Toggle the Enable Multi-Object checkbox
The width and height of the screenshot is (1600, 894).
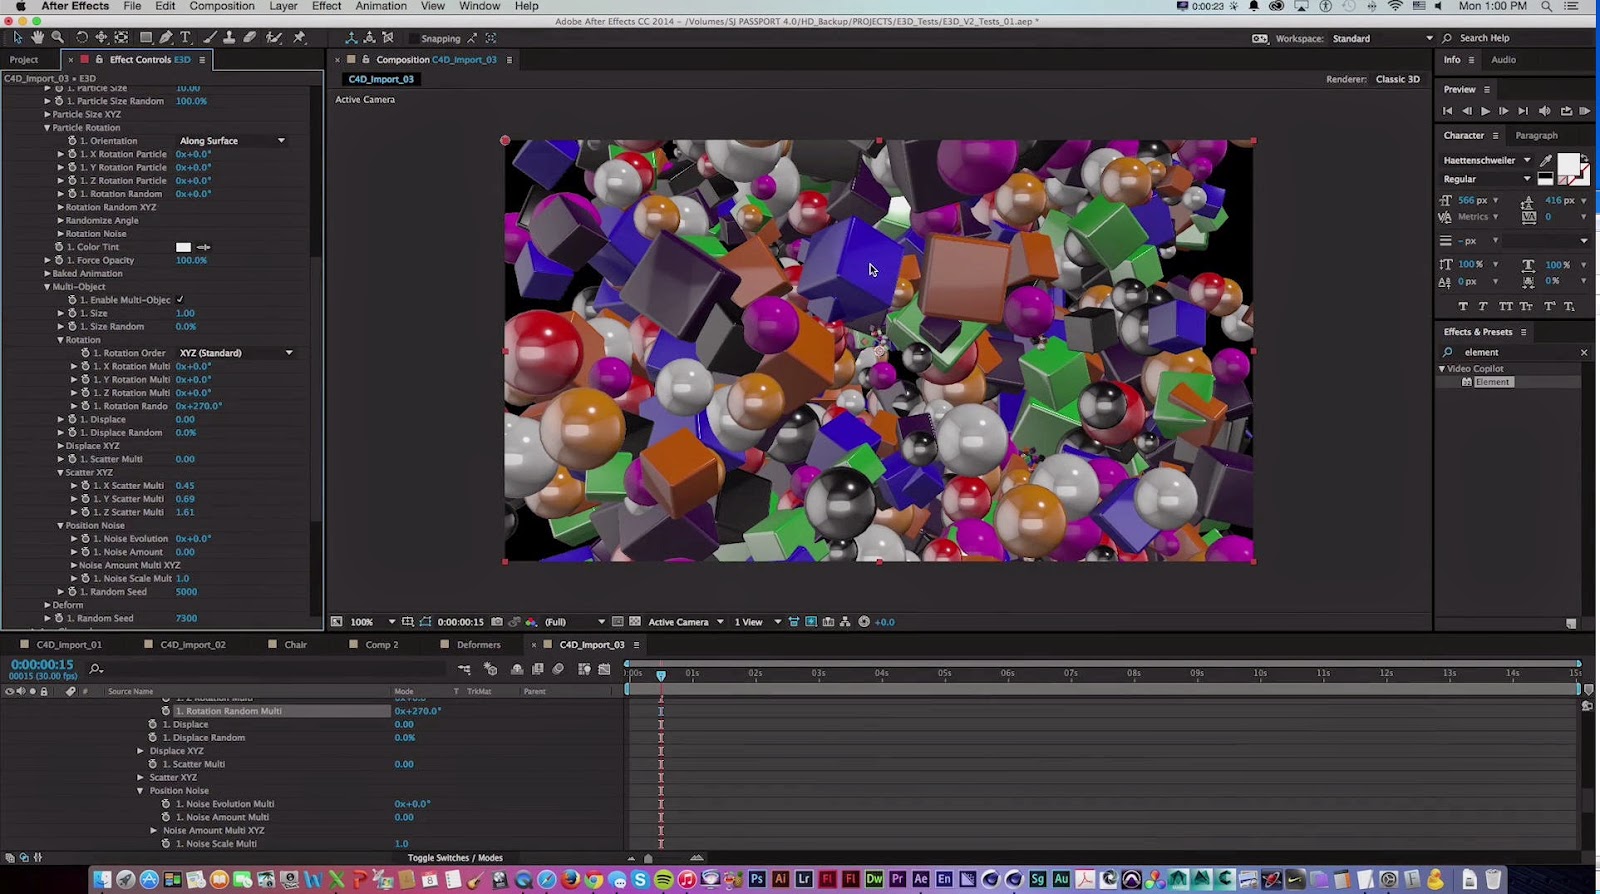[x=180, y=300]
